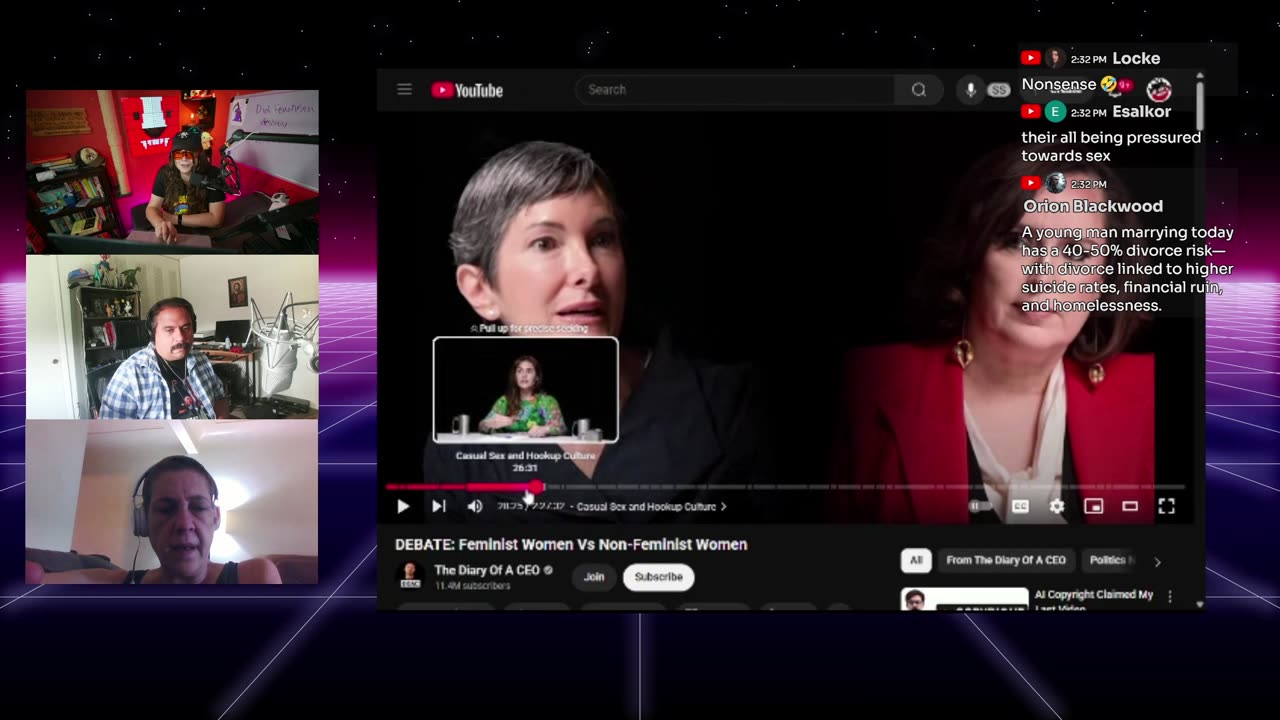Open options menu for AI Copyright video

point(1169,597)
